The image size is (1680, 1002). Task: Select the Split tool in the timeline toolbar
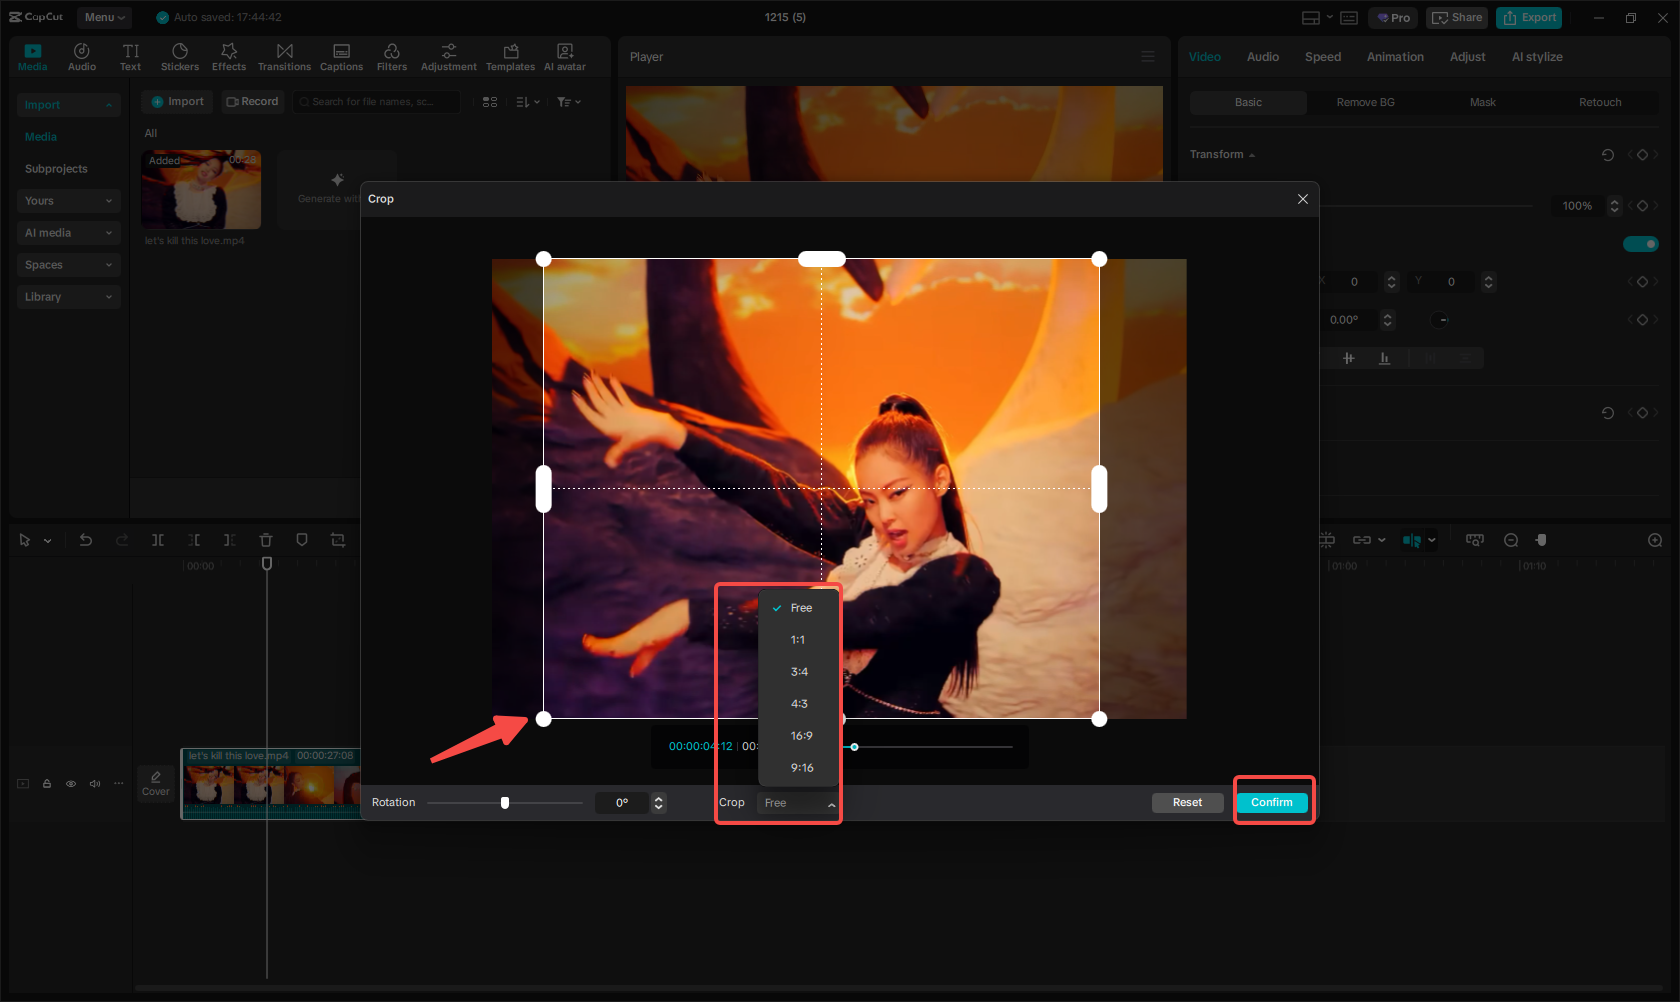point(158,540)
